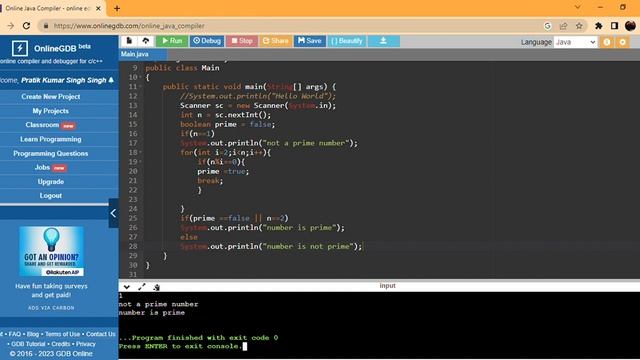
Task: Click the Share button
Action: pyautogui.click(x=276, y=41)
